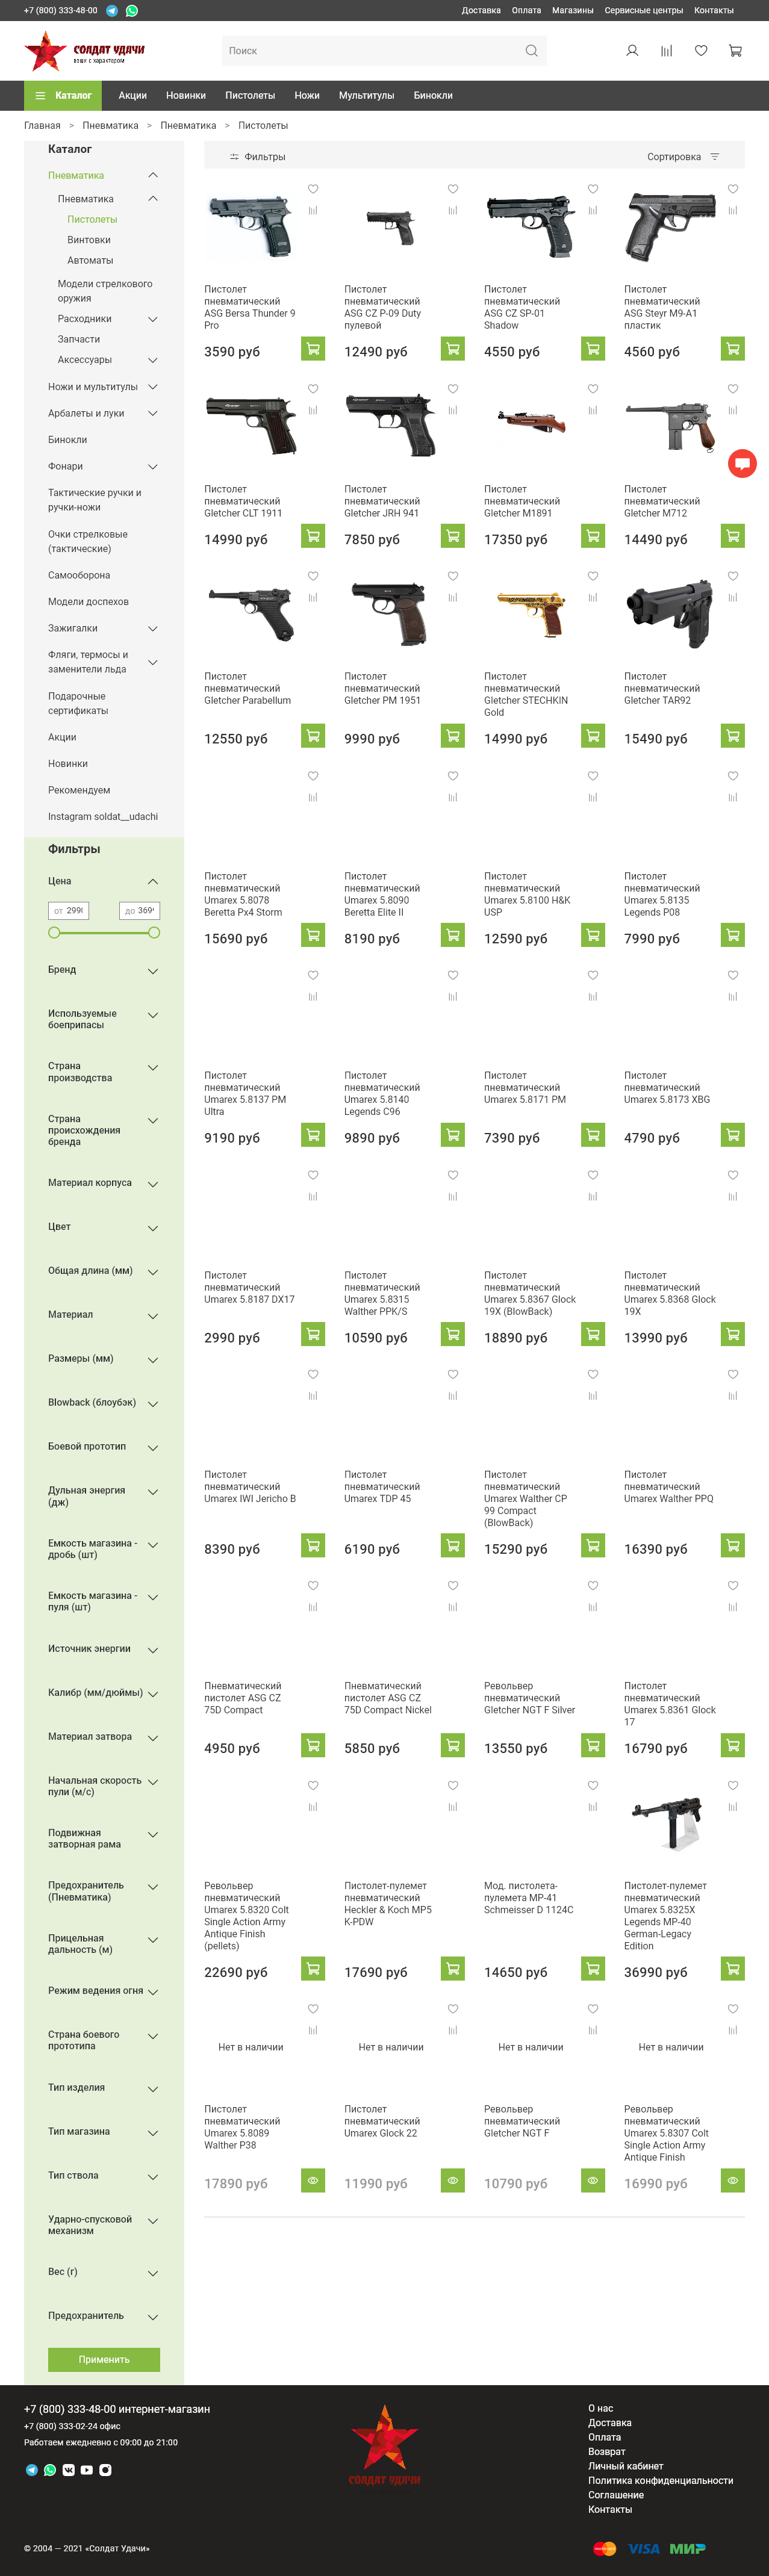Screen dimensions: 769x2576
Task: Open the red chat bubble widget
Action: click(x=742, y=463)
